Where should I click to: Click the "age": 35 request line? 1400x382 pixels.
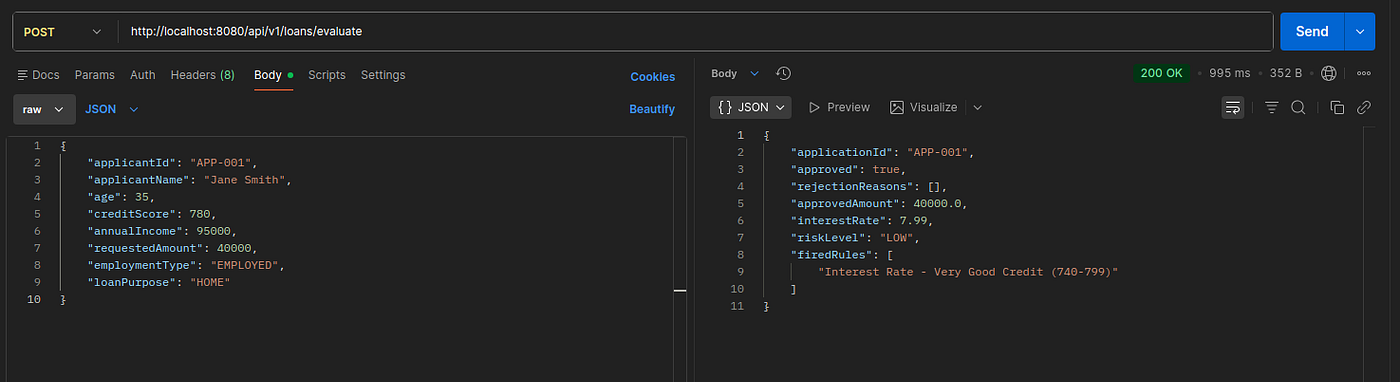click(121, 196)
